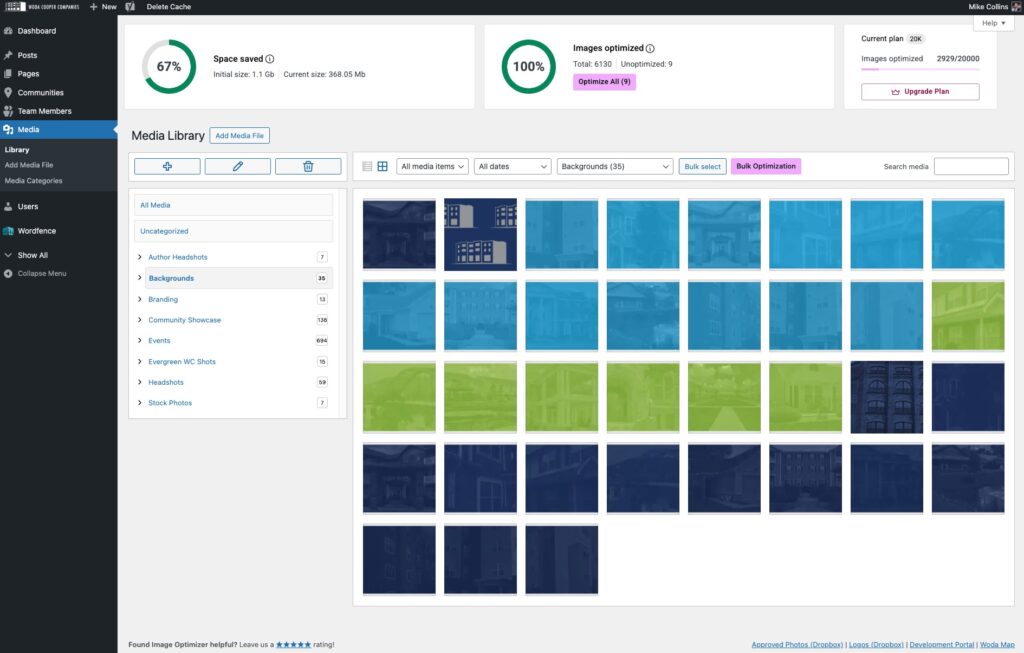Image resolution: width=1024 pixels, height=653 pixels.
Task: Switch to list view icon
Action: (x=367, y=167)
